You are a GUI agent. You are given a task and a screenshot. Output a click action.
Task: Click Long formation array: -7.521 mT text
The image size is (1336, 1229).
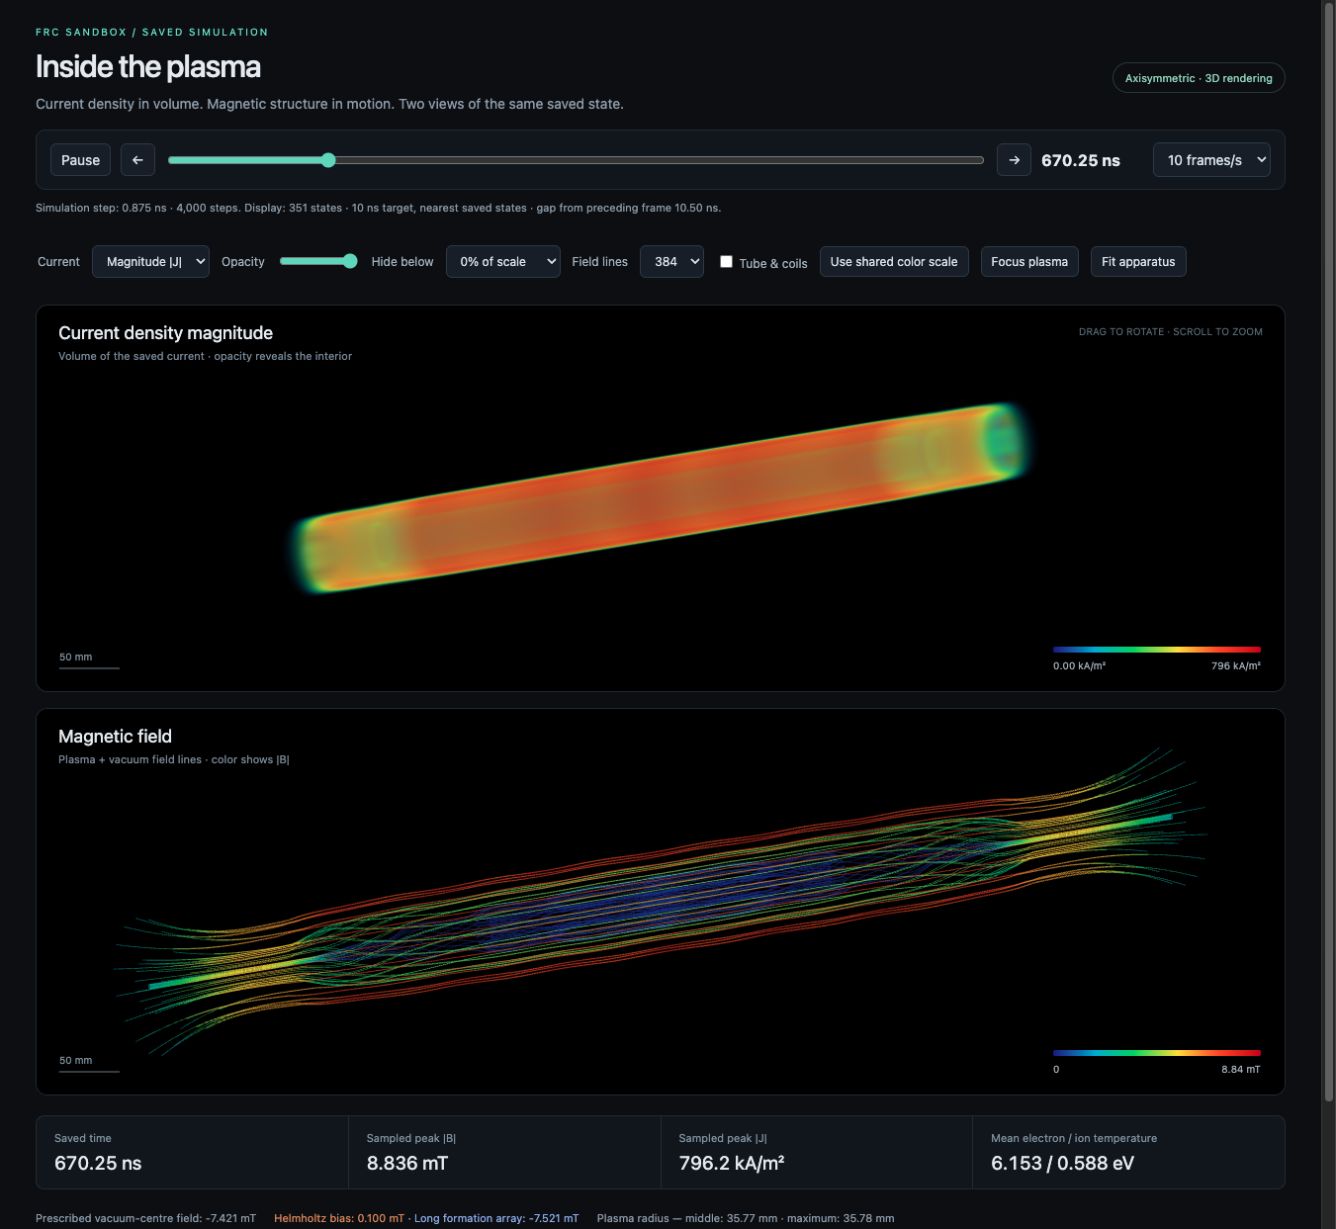496,1218
